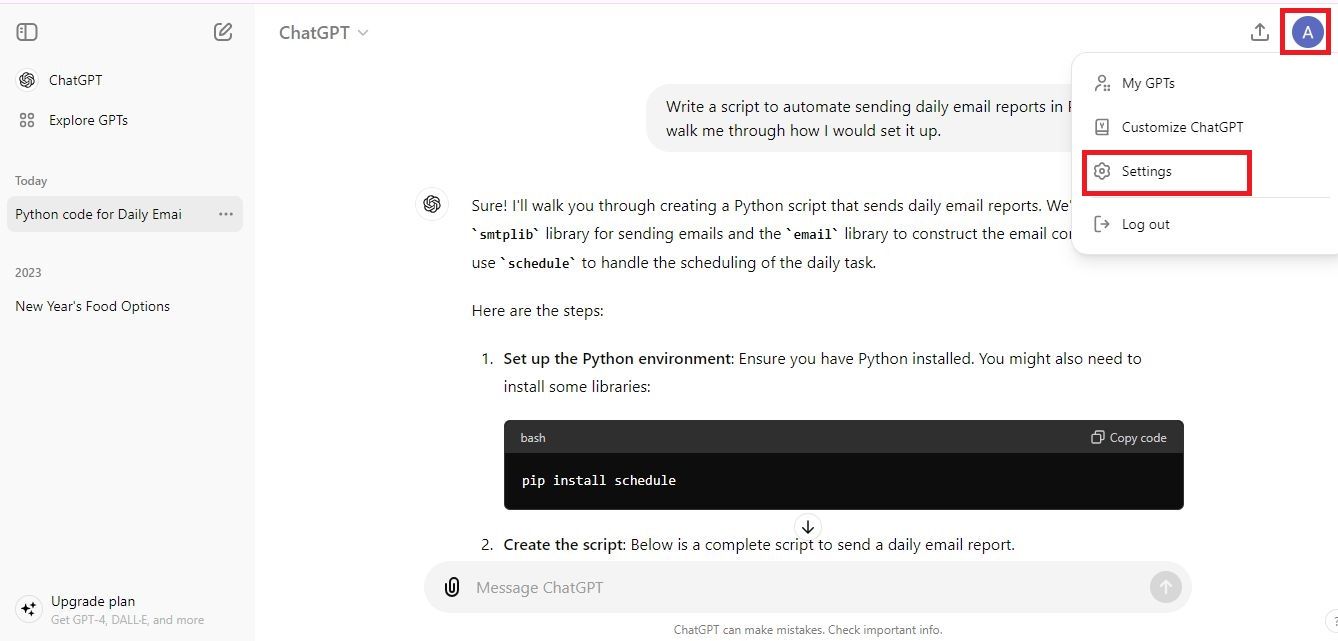Select the ChatGPT conversation in sidebar
This screenshot has width=1338, height=641.
(x=73, y=79)
